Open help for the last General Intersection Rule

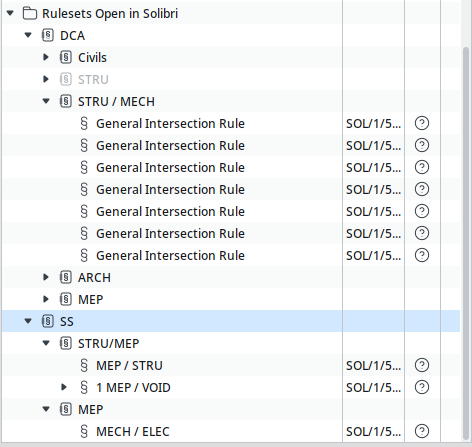coord(422,255)
